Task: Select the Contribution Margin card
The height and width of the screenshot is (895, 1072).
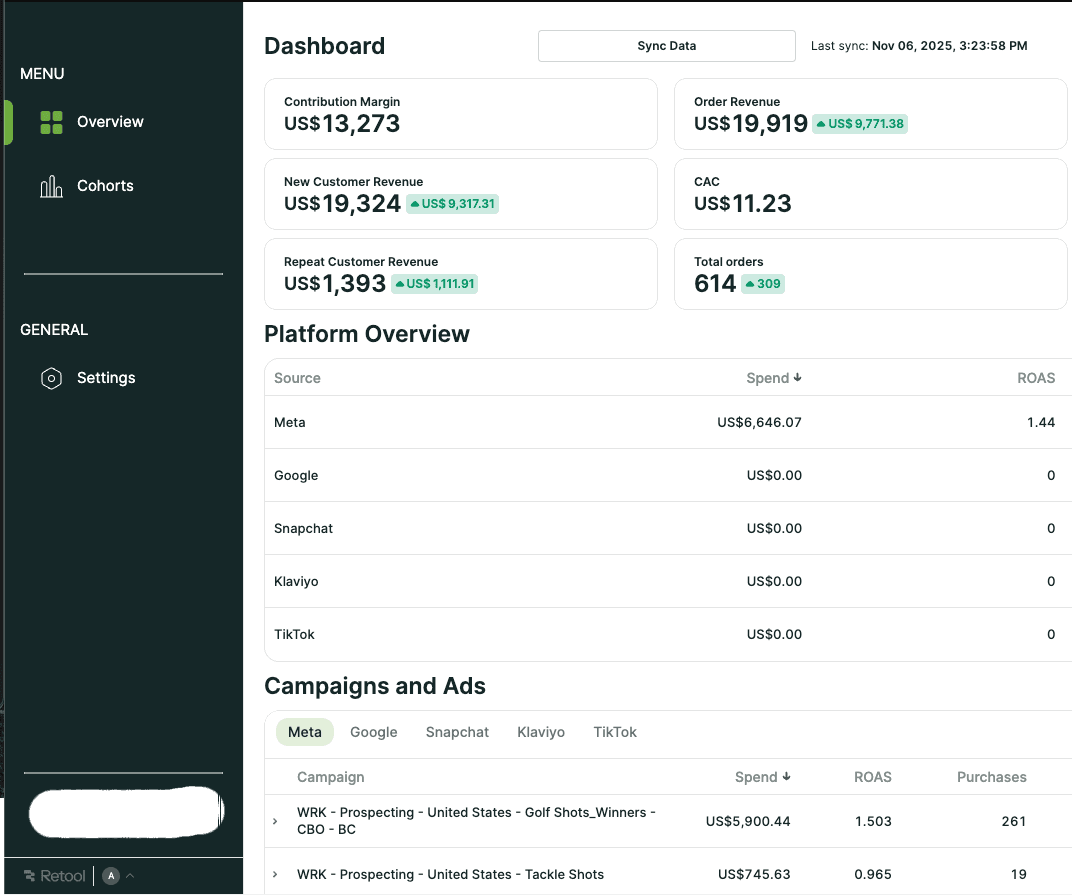Action: click(x=460, y=114)
